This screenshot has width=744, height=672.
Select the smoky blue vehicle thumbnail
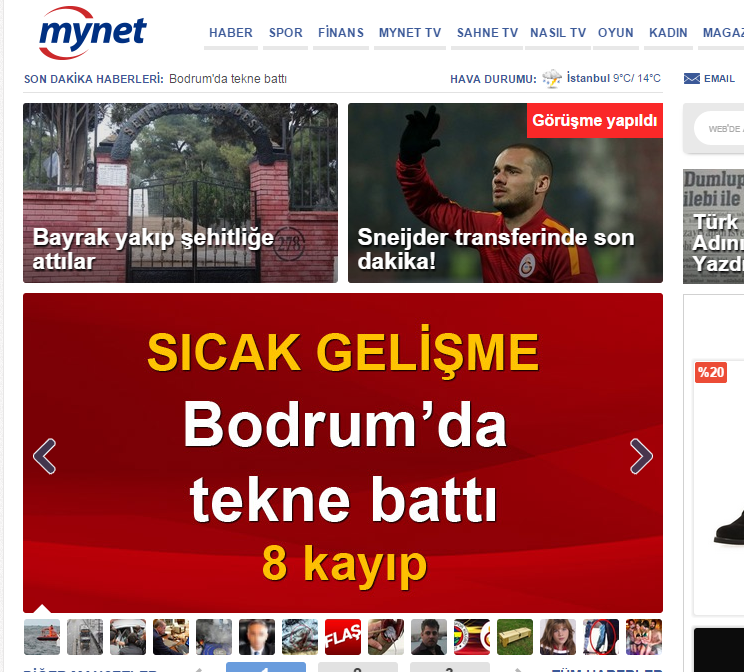pyautogui.click(x=214, y=637)
